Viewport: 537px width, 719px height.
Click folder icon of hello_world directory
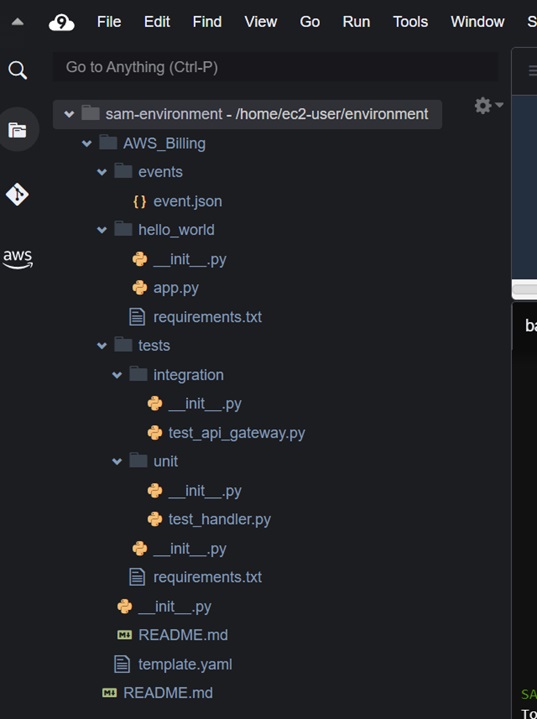click(x=123, y=229)
